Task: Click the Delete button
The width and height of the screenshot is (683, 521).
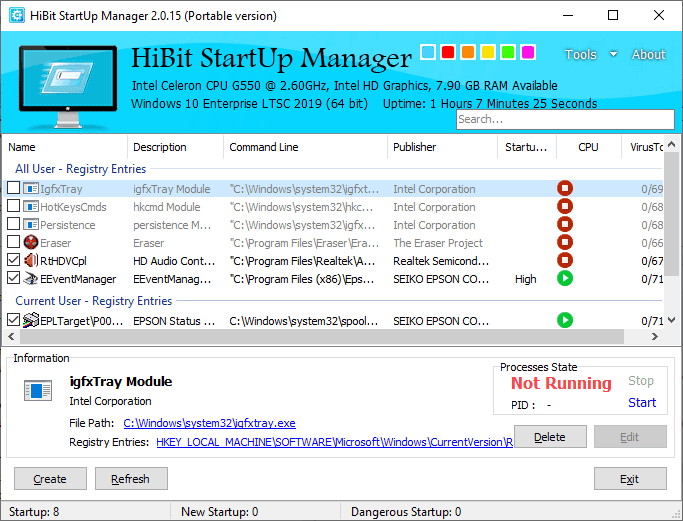Action: coord(550,436)
